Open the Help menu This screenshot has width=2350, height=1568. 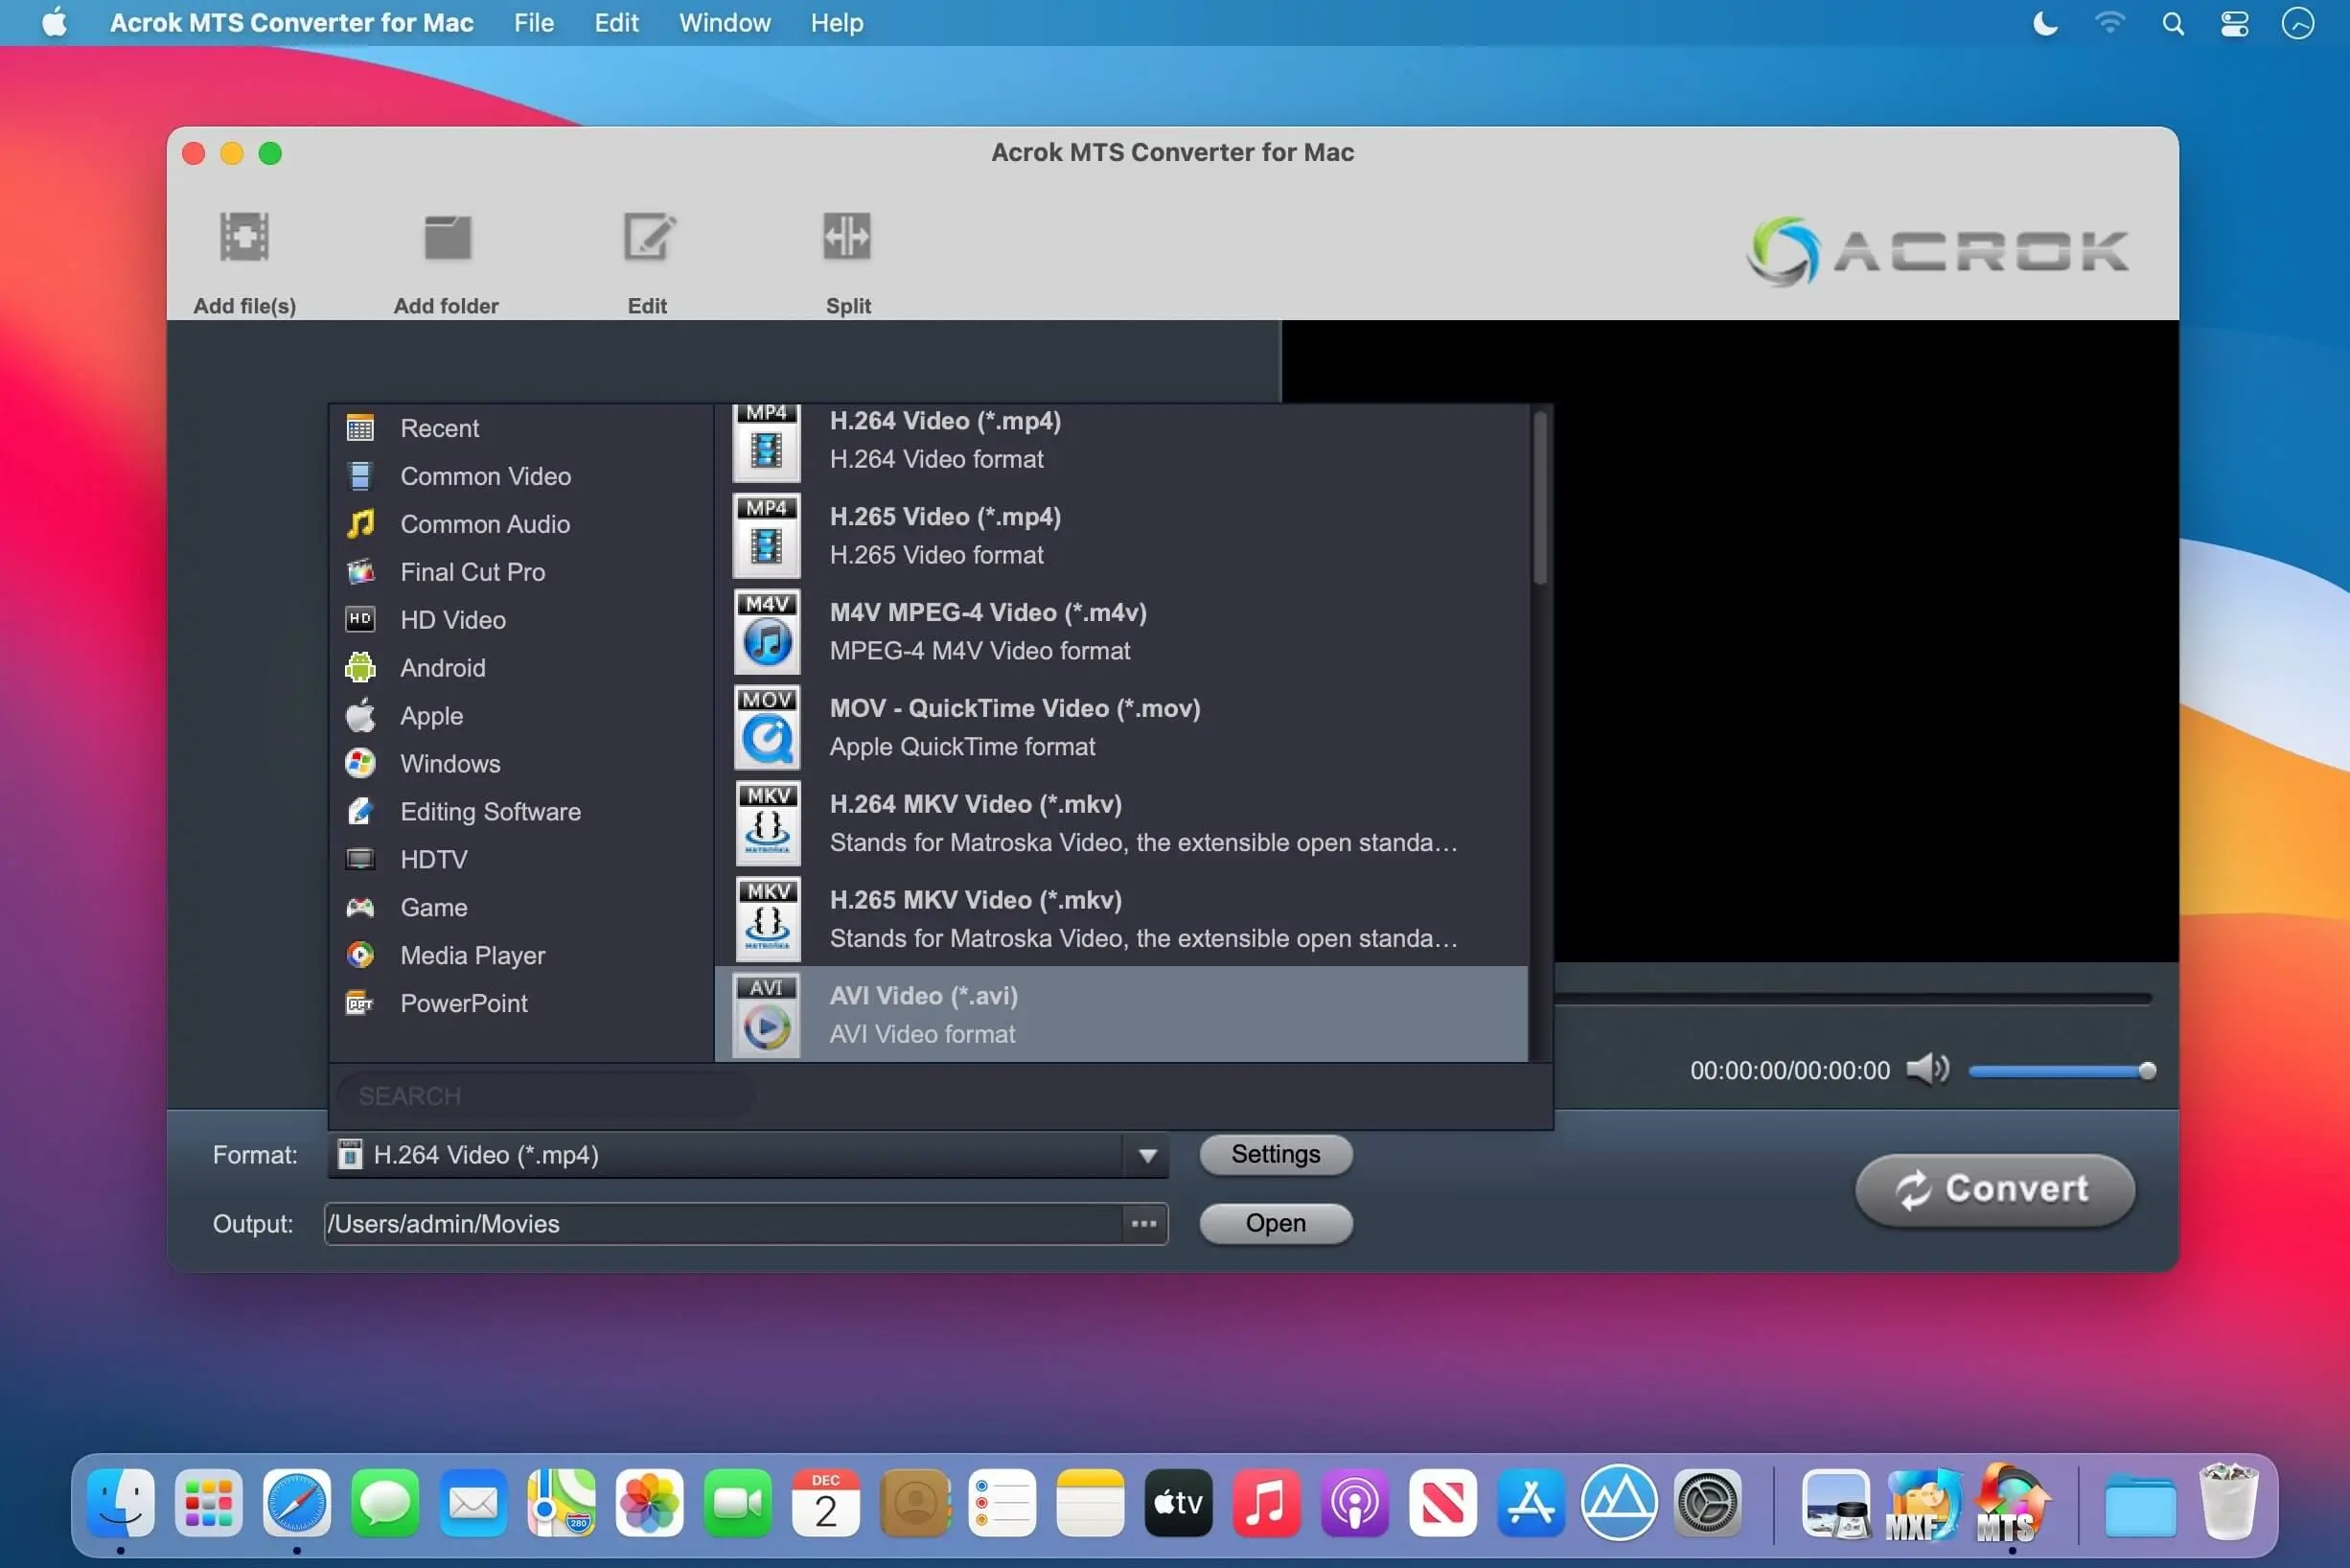[x=836, y=23]
